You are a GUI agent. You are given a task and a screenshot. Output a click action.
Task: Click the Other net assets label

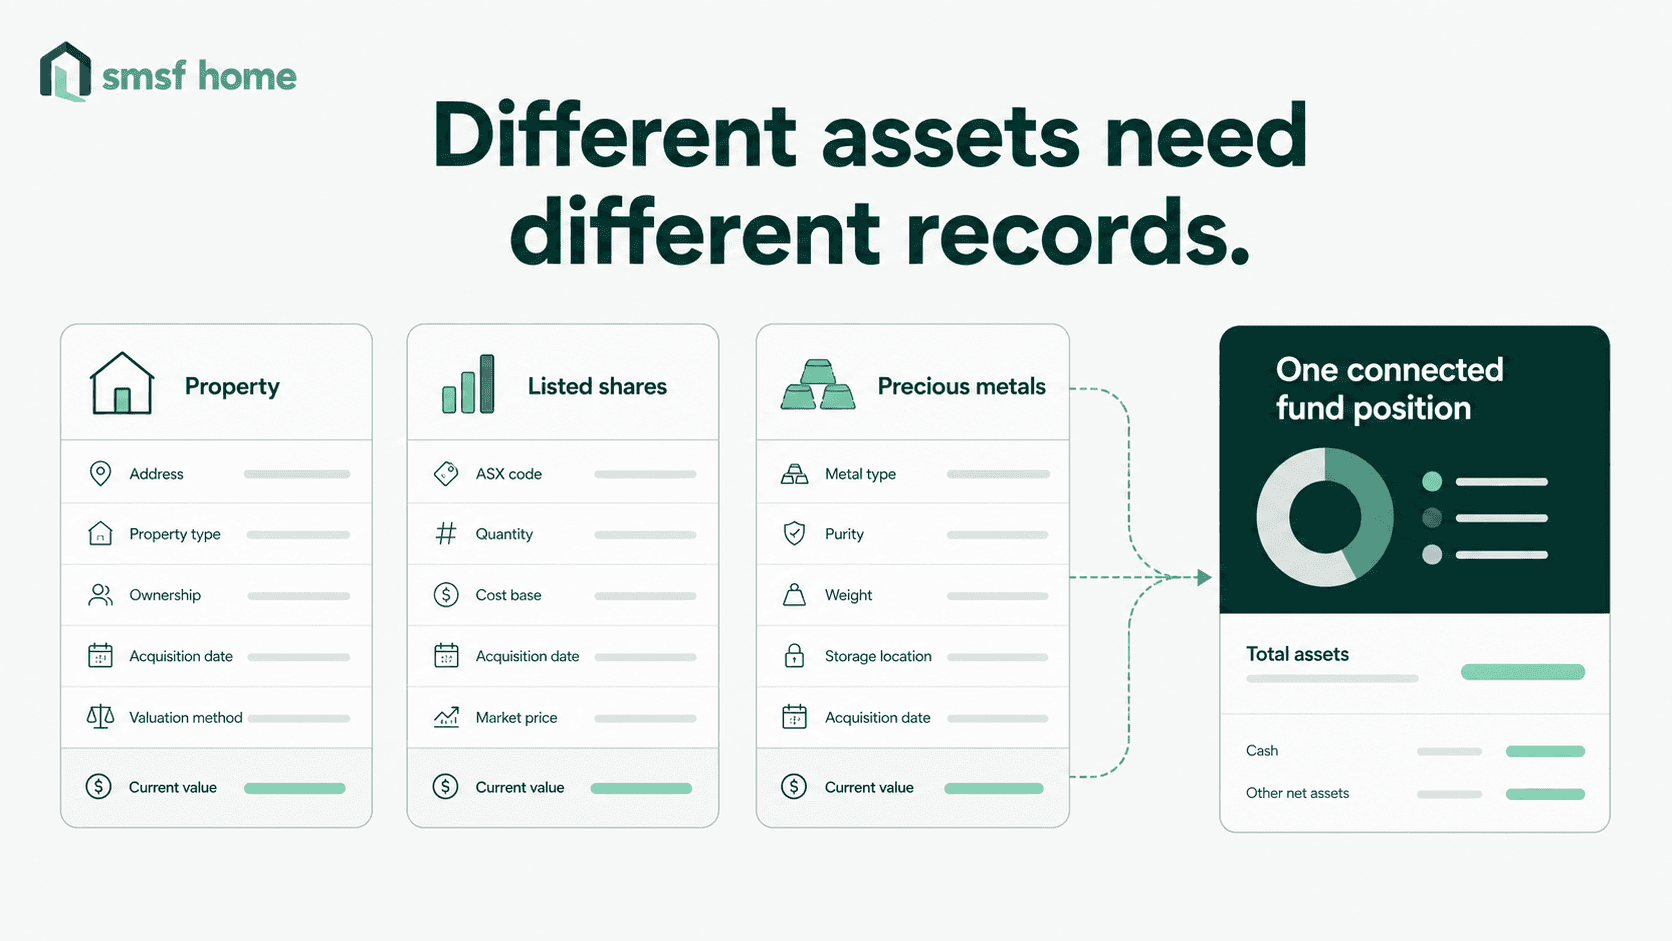coord(1297,793)
